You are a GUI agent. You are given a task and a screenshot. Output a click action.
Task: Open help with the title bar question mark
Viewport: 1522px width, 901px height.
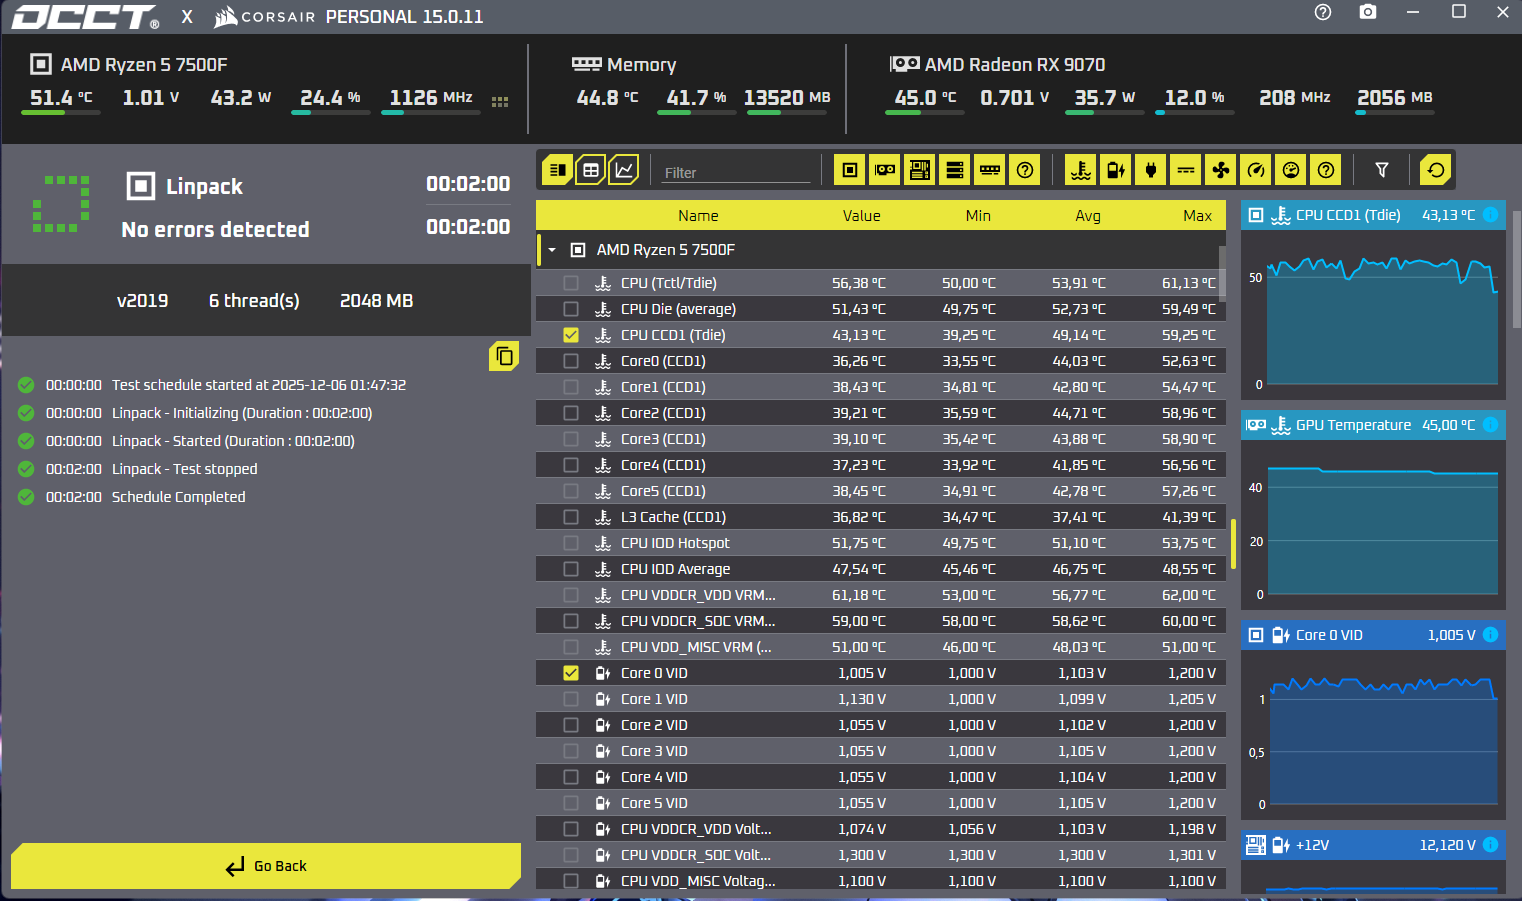(x=1323, y=12)
